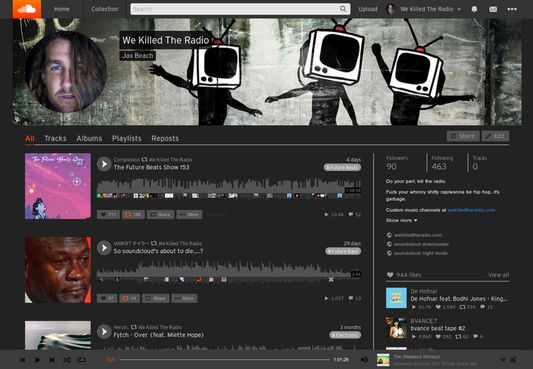The width and height of the screenshot is (533, 369).
Task: Open the notifications bell
Action: point(474,9)
